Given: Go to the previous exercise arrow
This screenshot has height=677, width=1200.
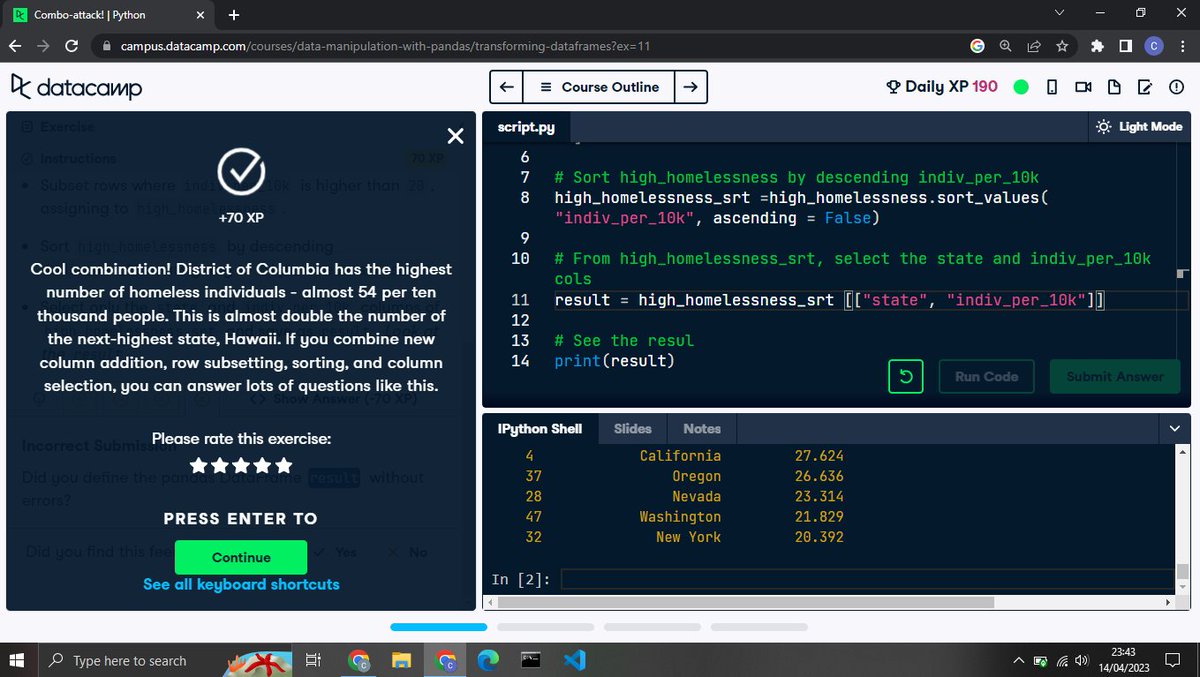Looking at the screenshot, I should pos(507,87).
